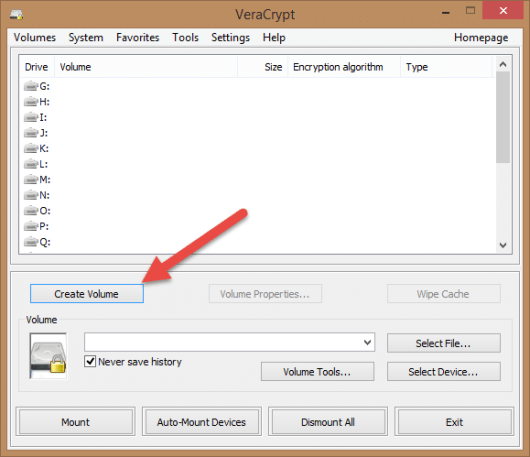The image size is (530, 457).
Task: Select the I: drive icon
Action: tap(31, 117)
